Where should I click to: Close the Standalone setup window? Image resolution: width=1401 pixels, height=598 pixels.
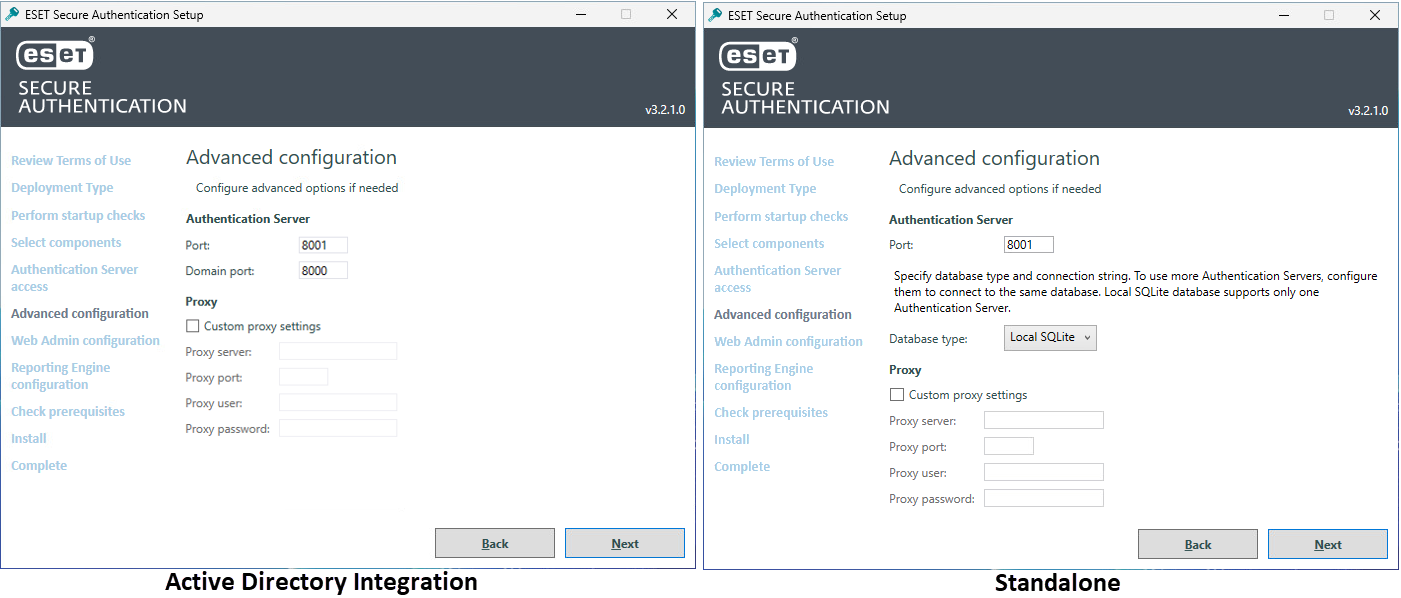coord(1375,15)
